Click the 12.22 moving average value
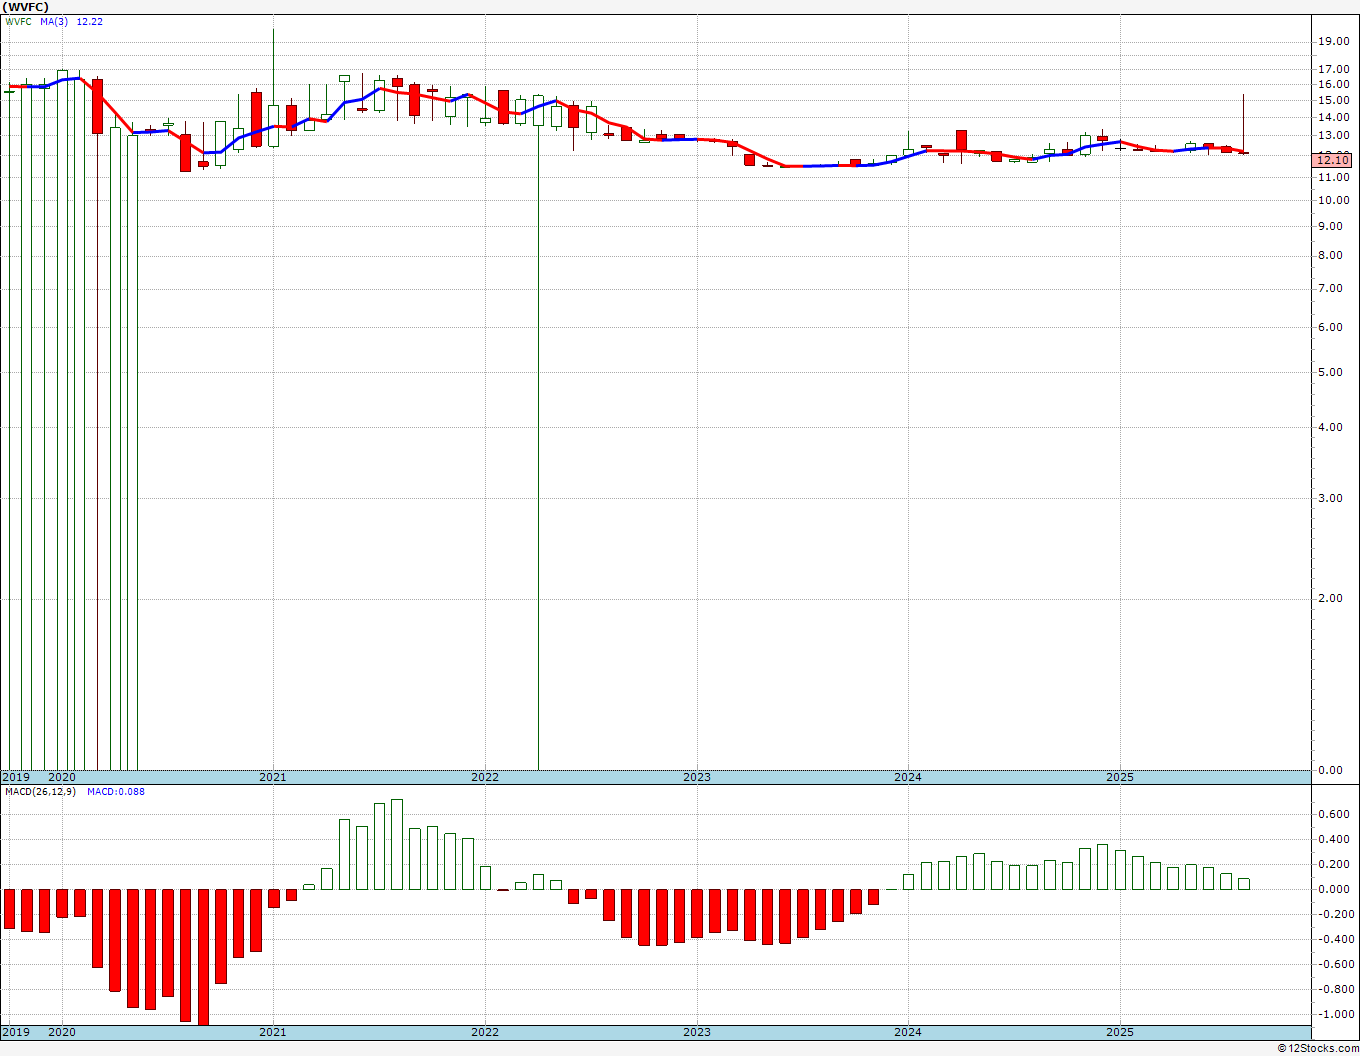Image resolution: width=1360 pixels, height=1056 pixels. pos(90,21)
